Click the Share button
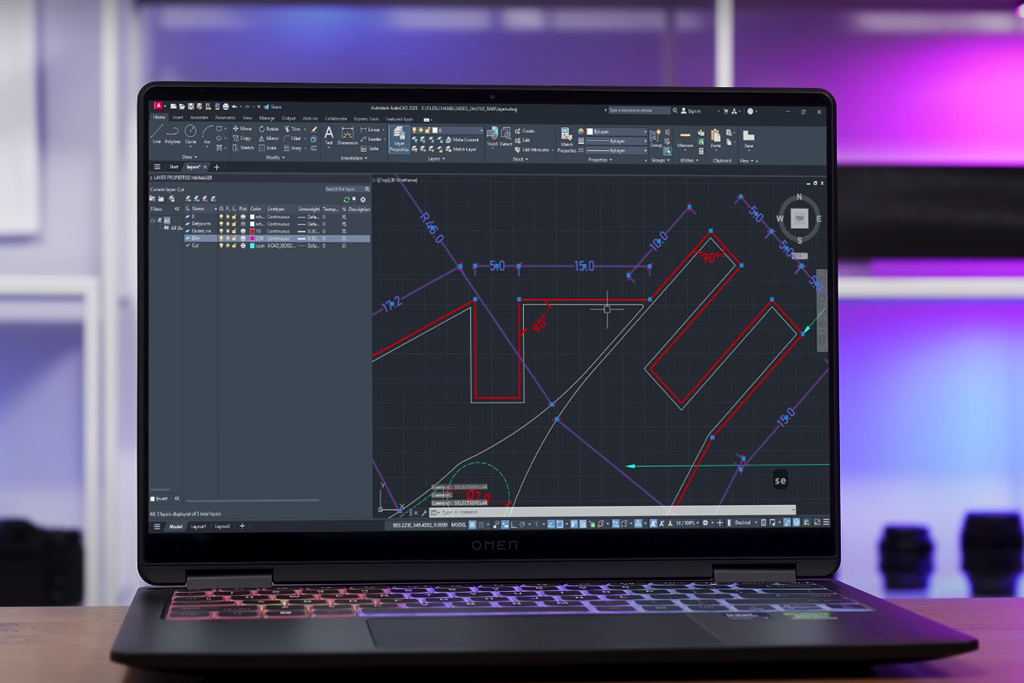The height and width of the screenshot is (683, 1024). pos(272,107)
